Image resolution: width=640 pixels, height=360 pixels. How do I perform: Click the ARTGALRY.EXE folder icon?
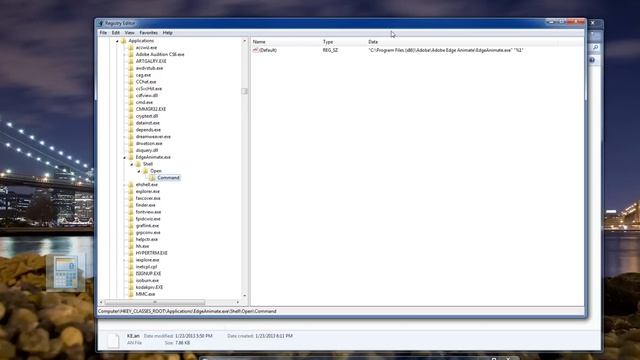[x=131, y=61]
